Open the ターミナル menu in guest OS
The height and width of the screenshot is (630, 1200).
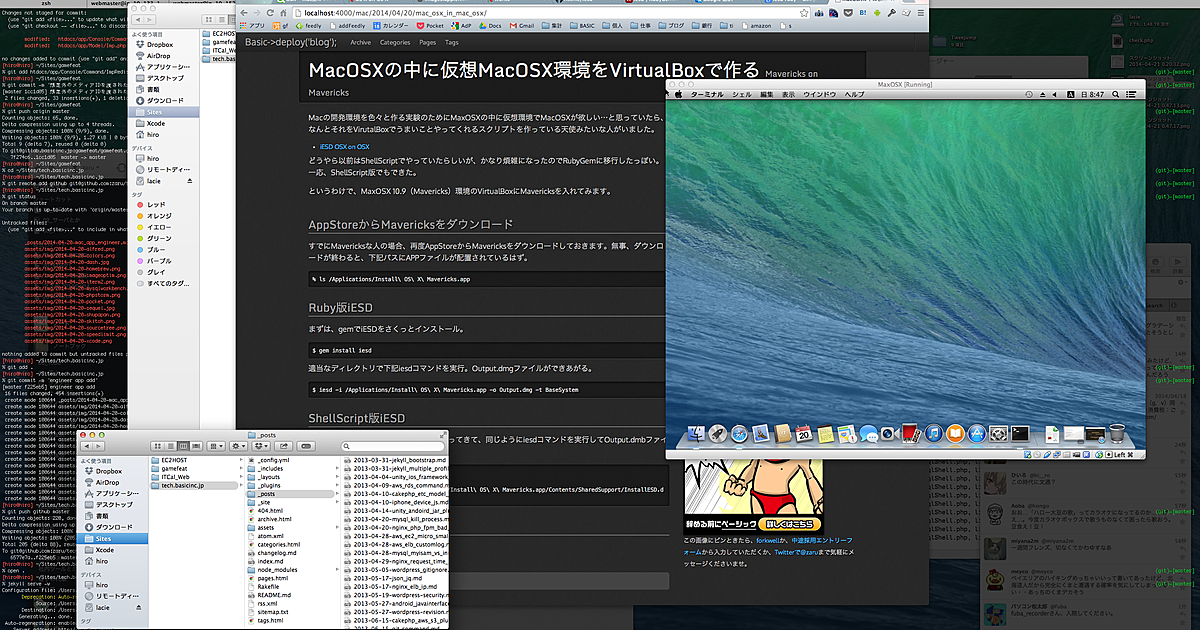point(707,93)
